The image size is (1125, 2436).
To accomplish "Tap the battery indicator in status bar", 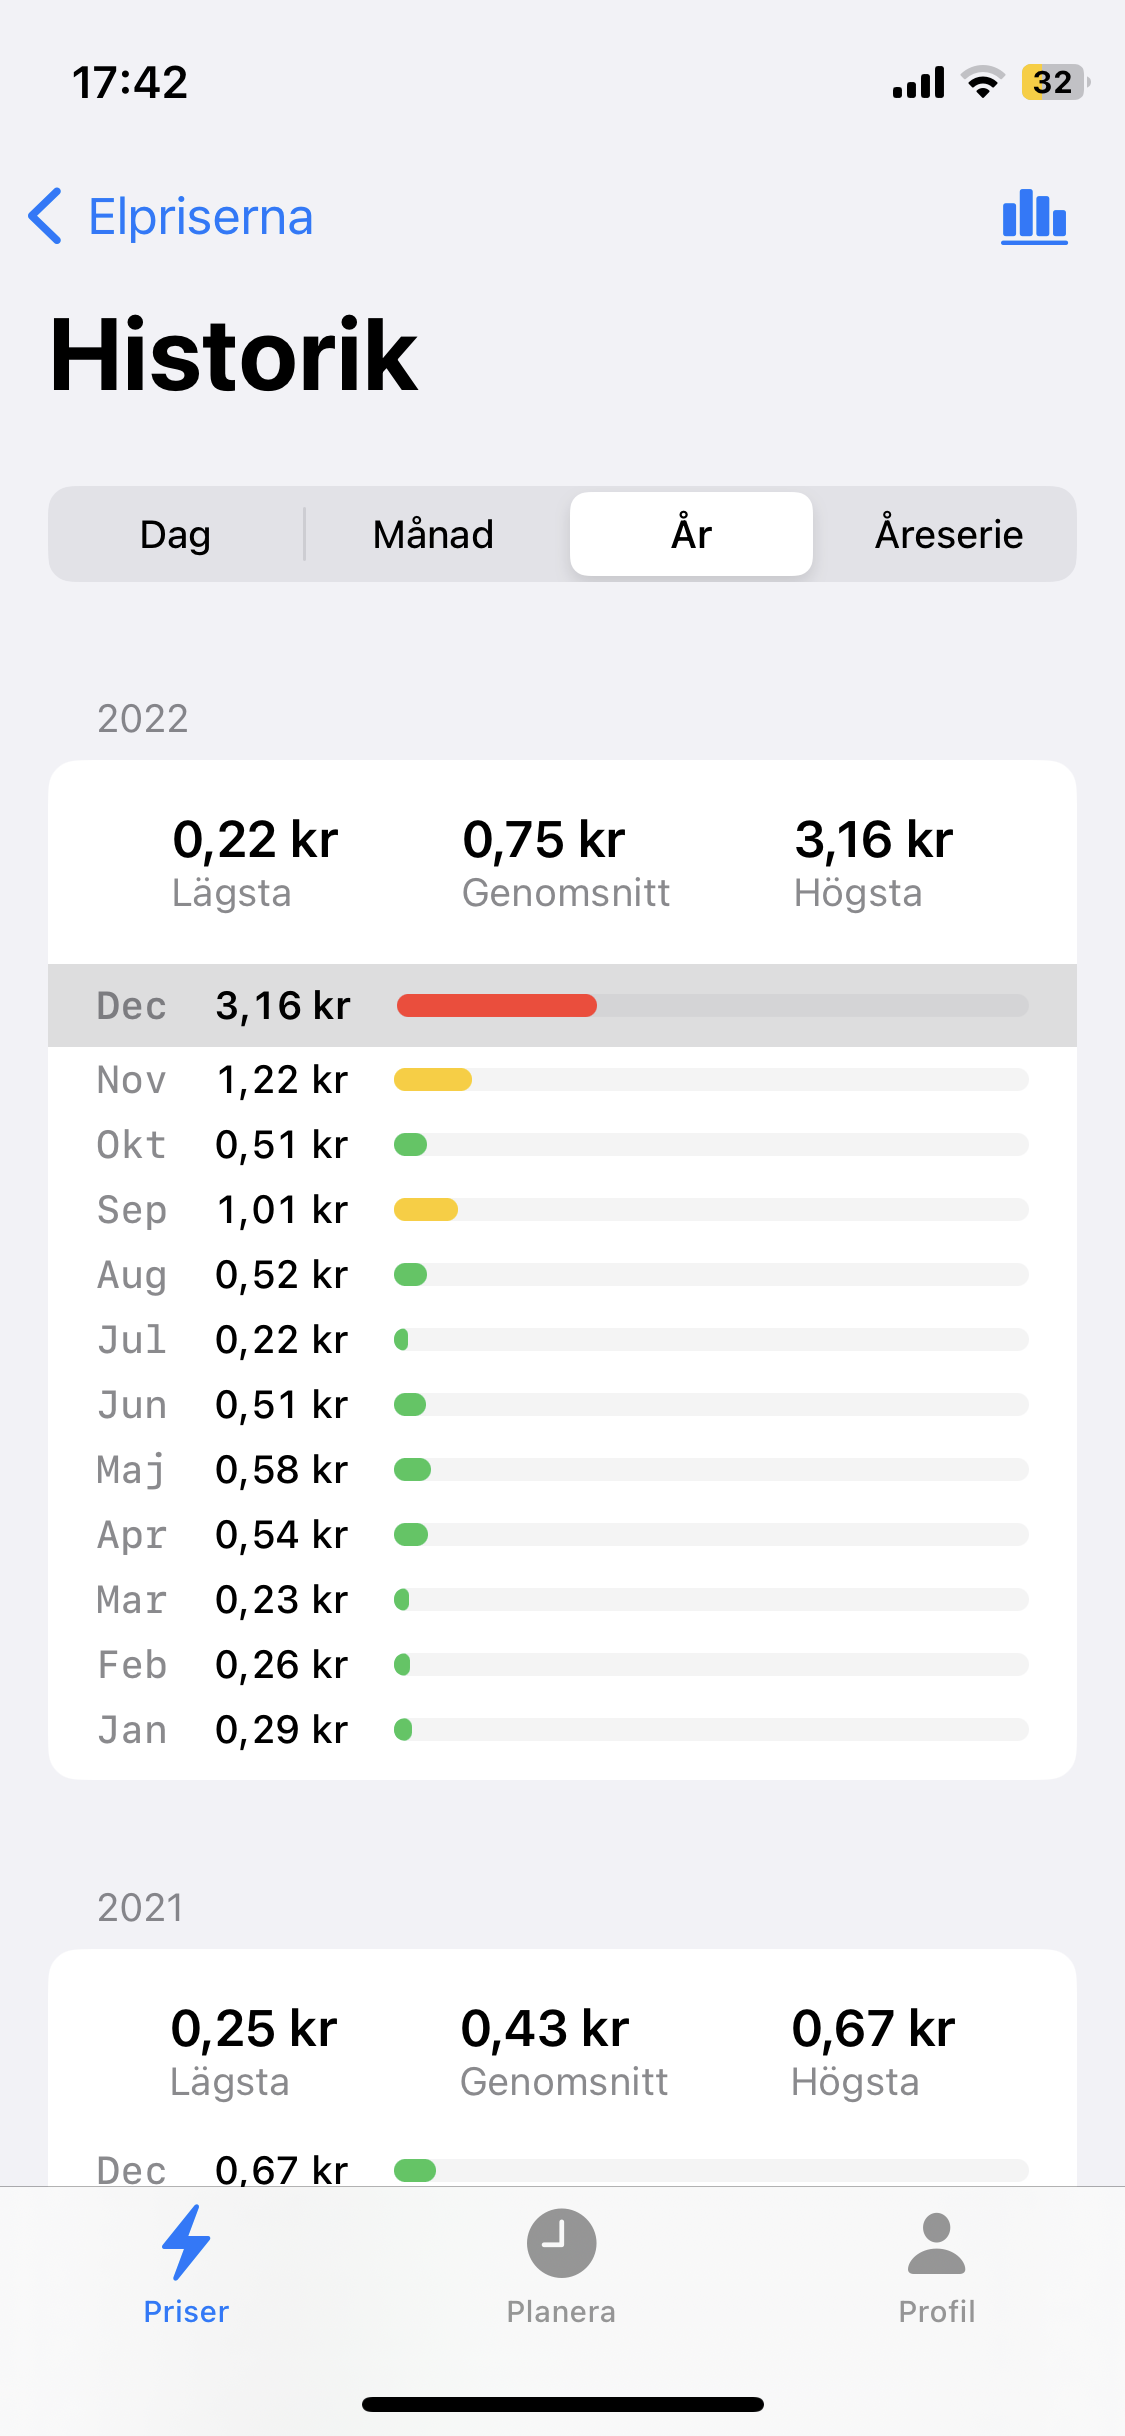I will 1055,82.
